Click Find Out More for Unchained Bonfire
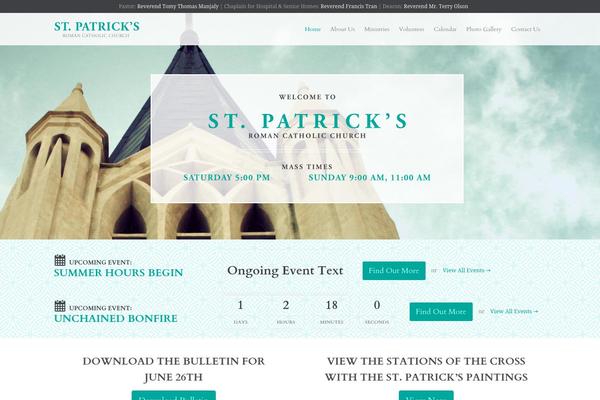Screen dimensions: 600x400 (x=441, y=312)
